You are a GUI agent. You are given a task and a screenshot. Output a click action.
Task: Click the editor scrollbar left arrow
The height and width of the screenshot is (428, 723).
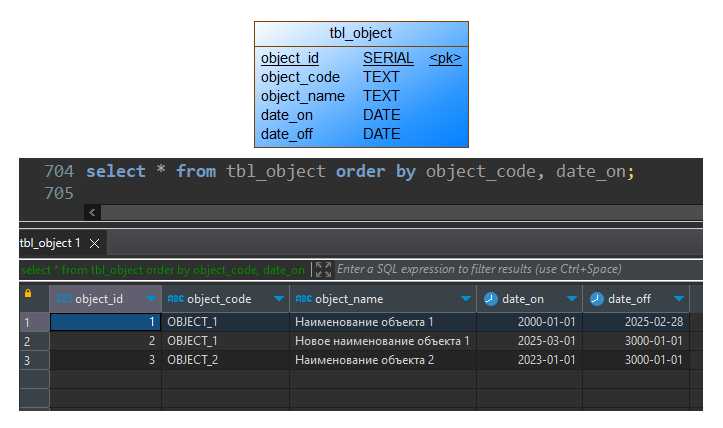92,212
